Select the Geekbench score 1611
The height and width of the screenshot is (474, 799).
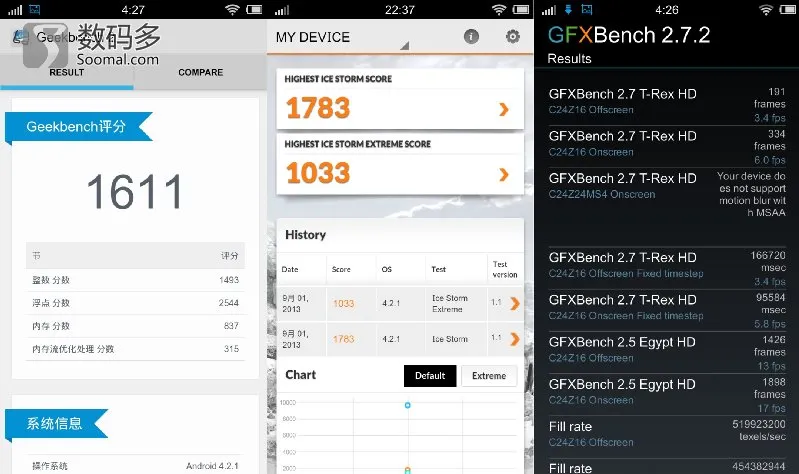(135, 192)
